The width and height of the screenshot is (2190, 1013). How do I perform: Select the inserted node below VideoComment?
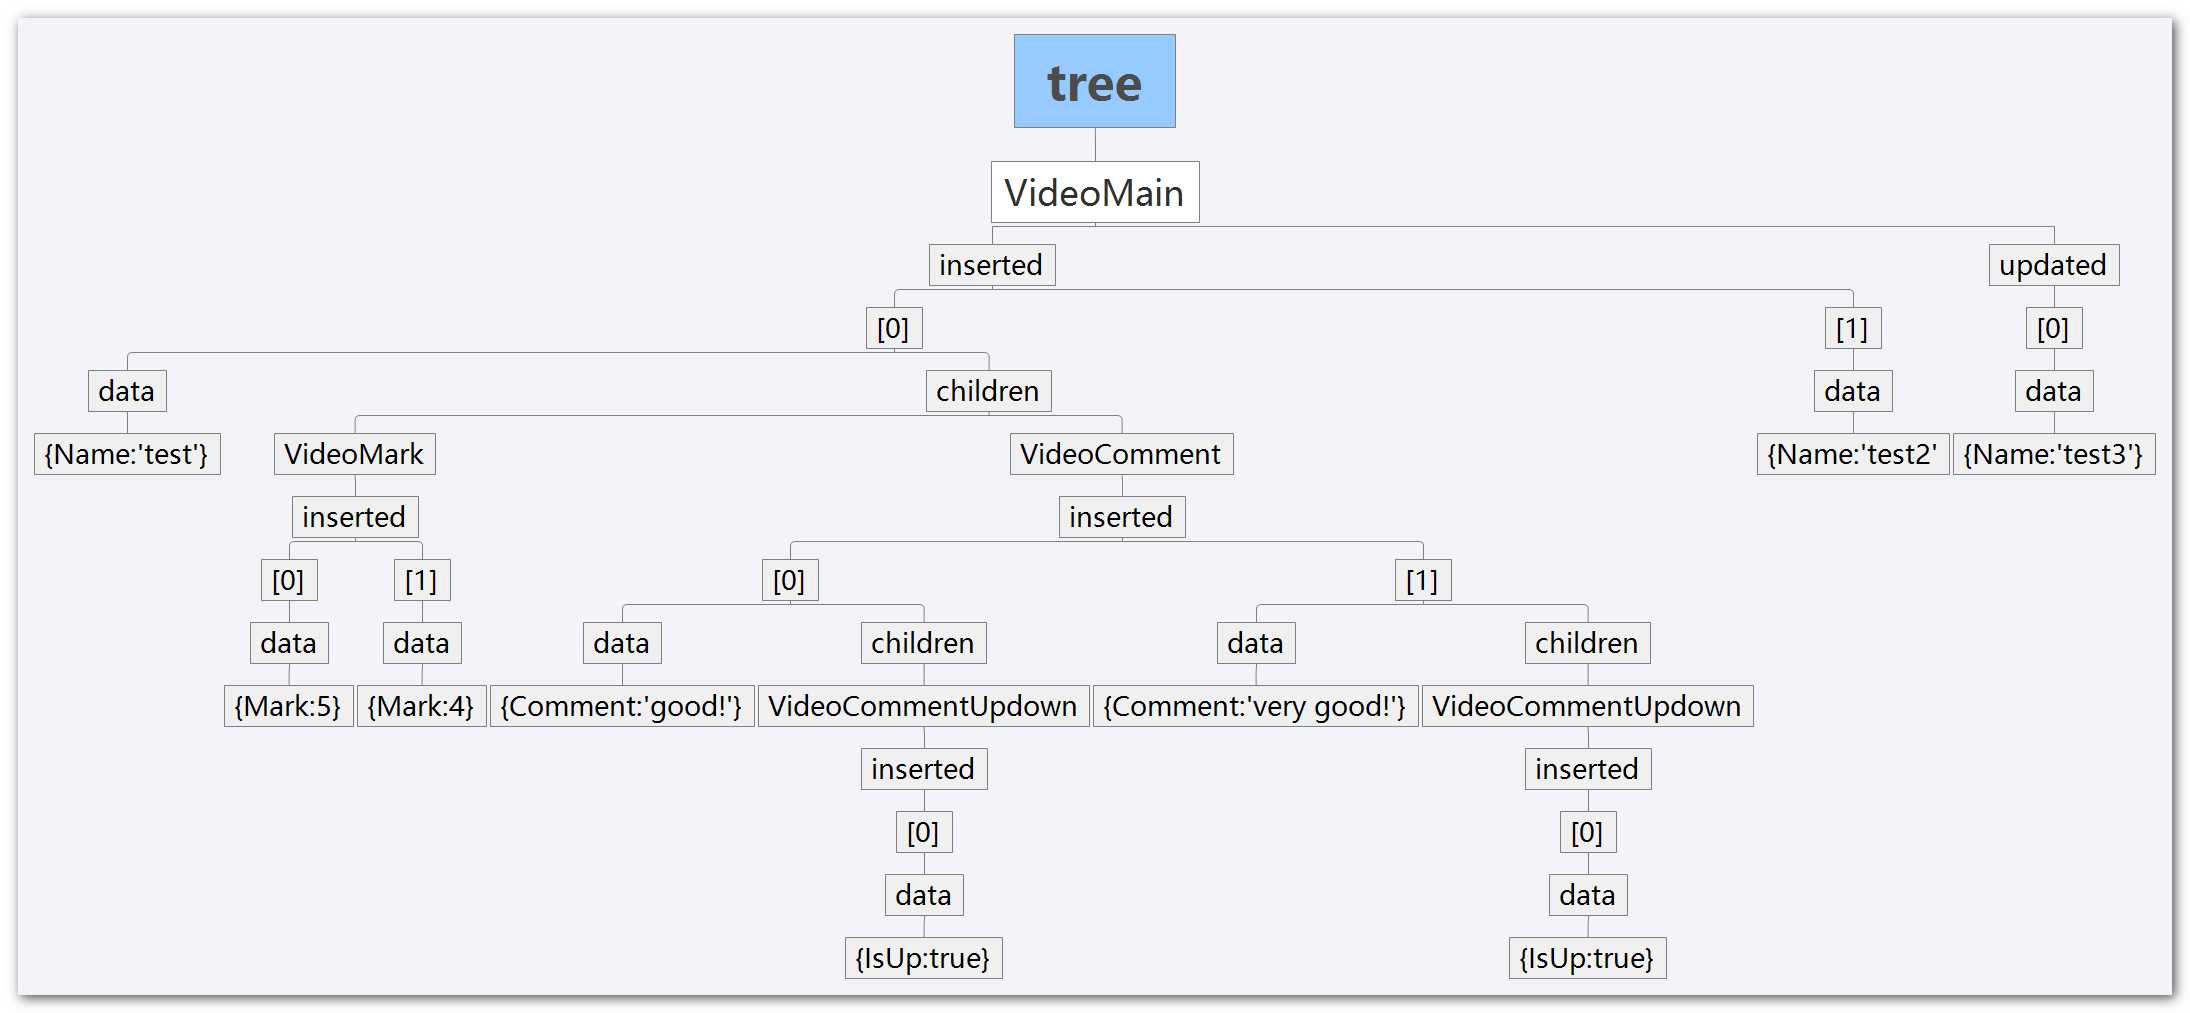[x=1121, y=517]
